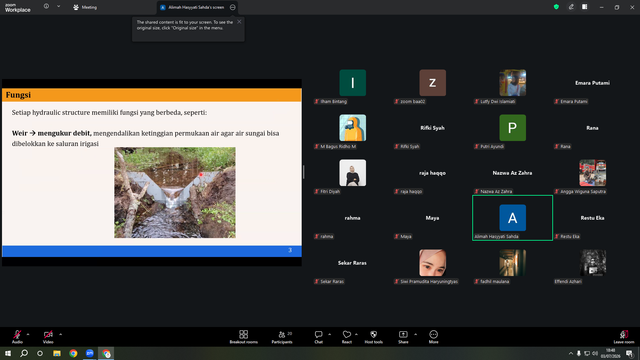The width and height of the screenshot is (640, 360).
Task: Open Google Chrome from taskbar
Action: [x=73, y=353]
